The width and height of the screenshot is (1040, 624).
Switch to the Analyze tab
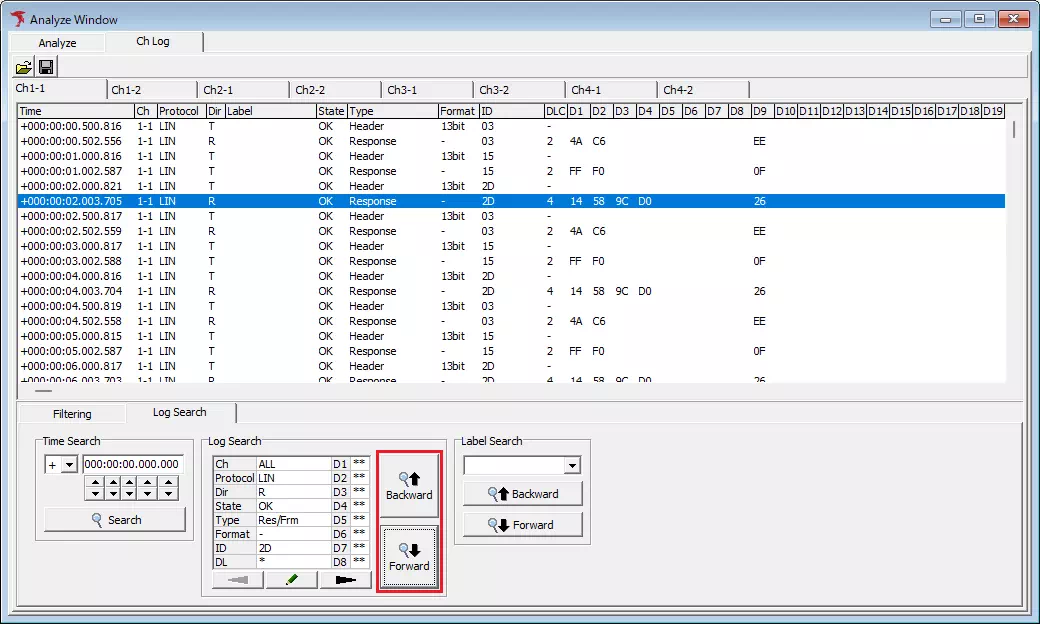point(57,43)
